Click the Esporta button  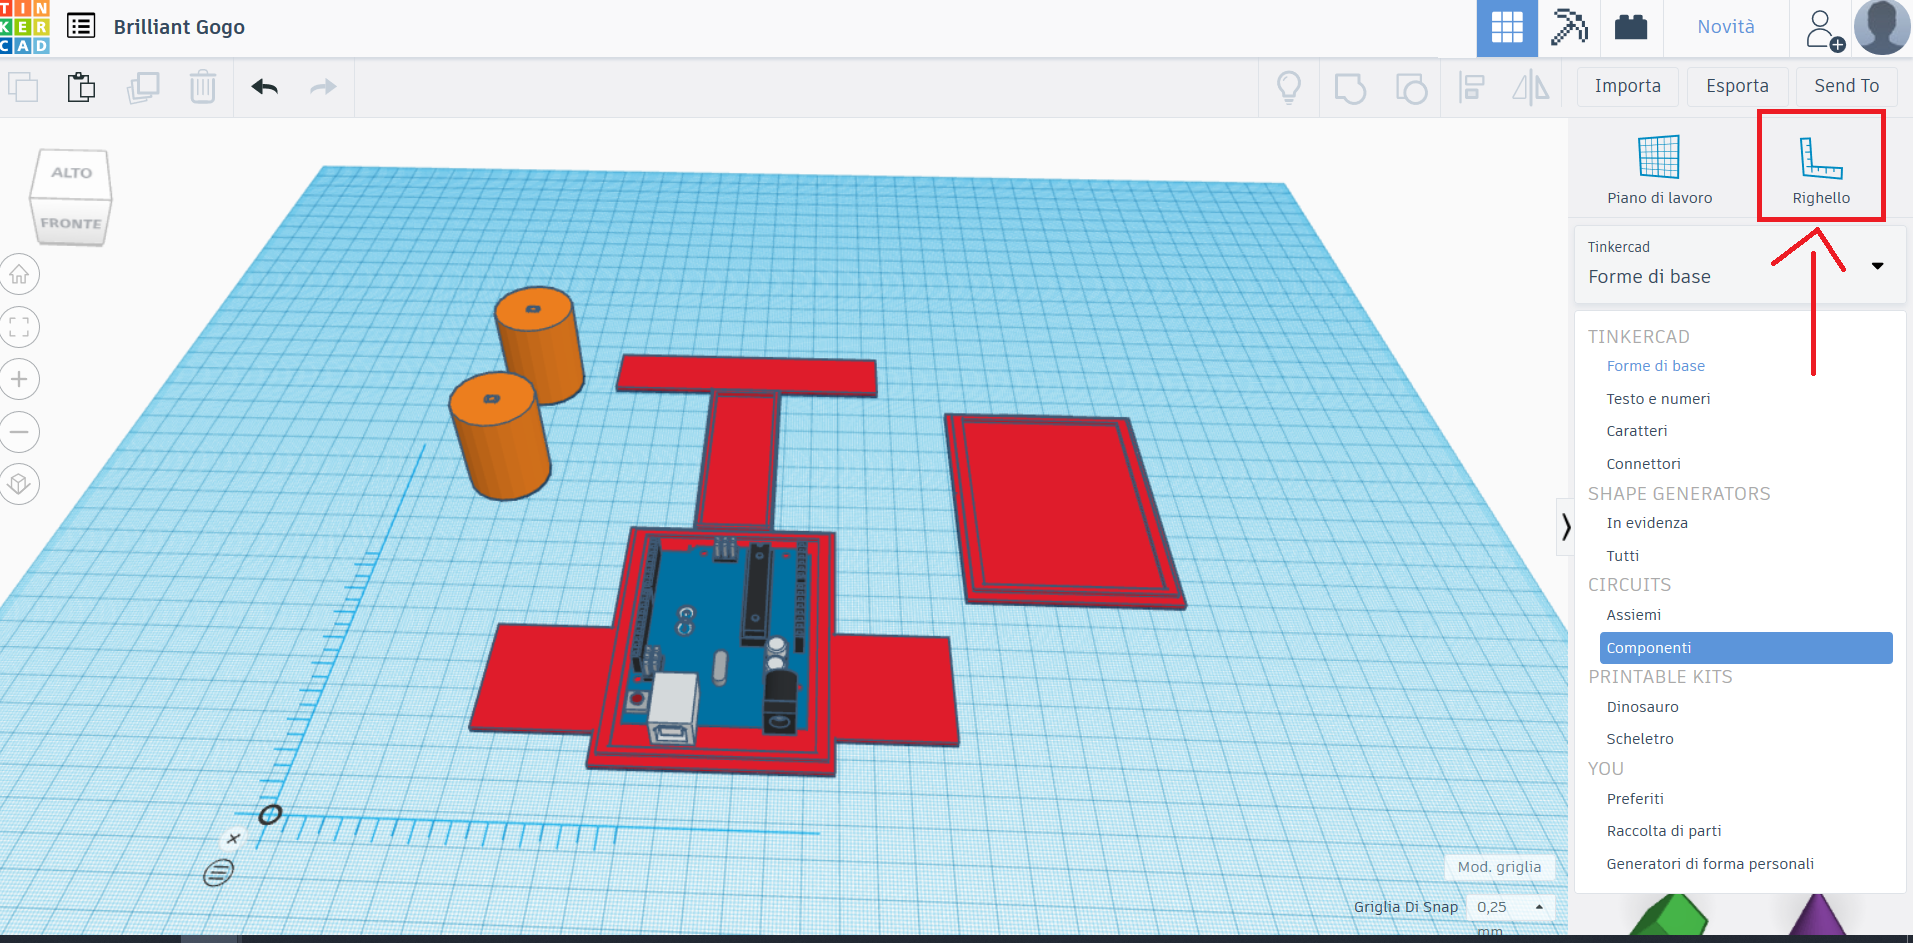(x=1737, y=87)
